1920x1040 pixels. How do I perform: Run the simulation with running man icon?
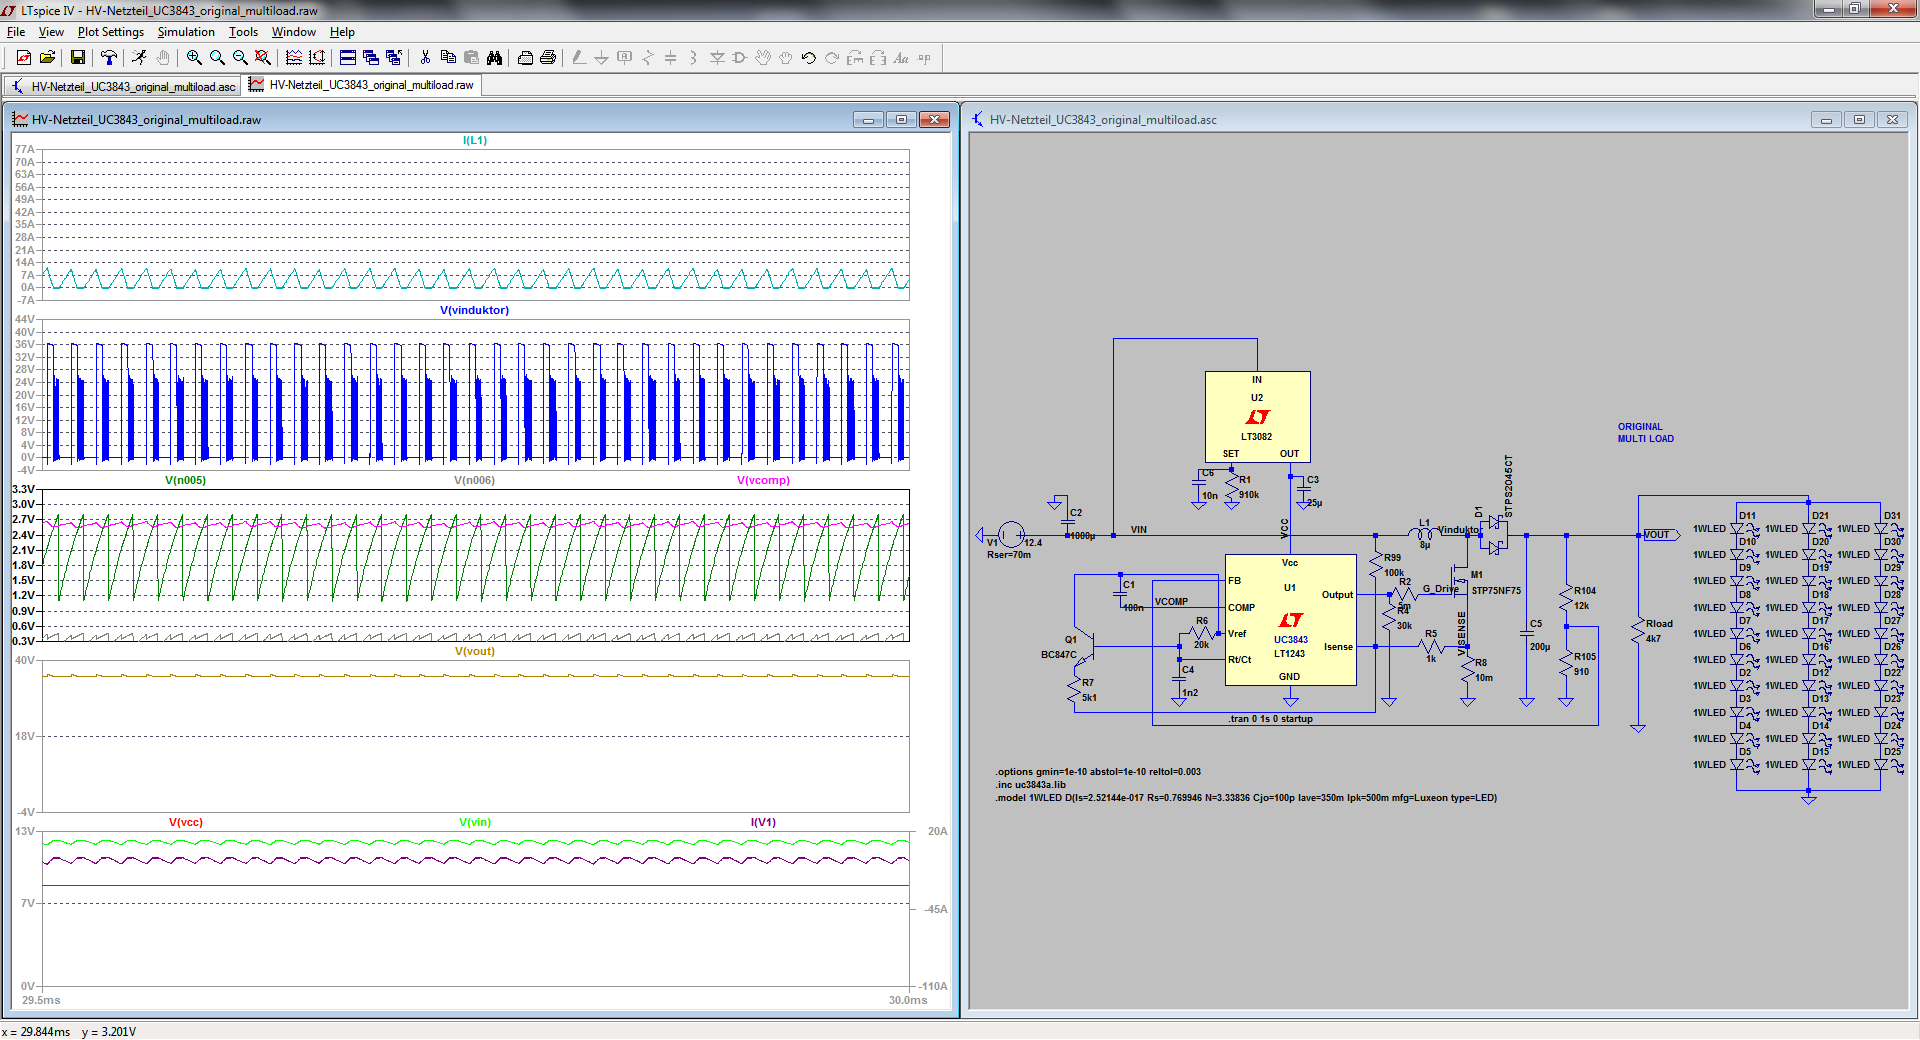tap(139, 58)
